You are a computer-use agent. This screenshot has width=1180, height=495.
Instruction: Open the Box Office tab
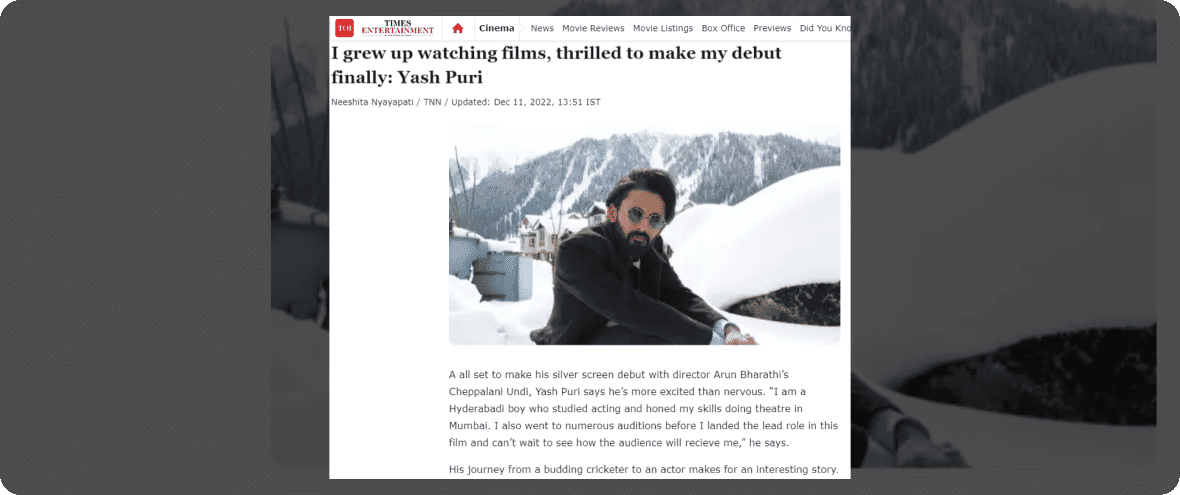click(x=723, y=29)
